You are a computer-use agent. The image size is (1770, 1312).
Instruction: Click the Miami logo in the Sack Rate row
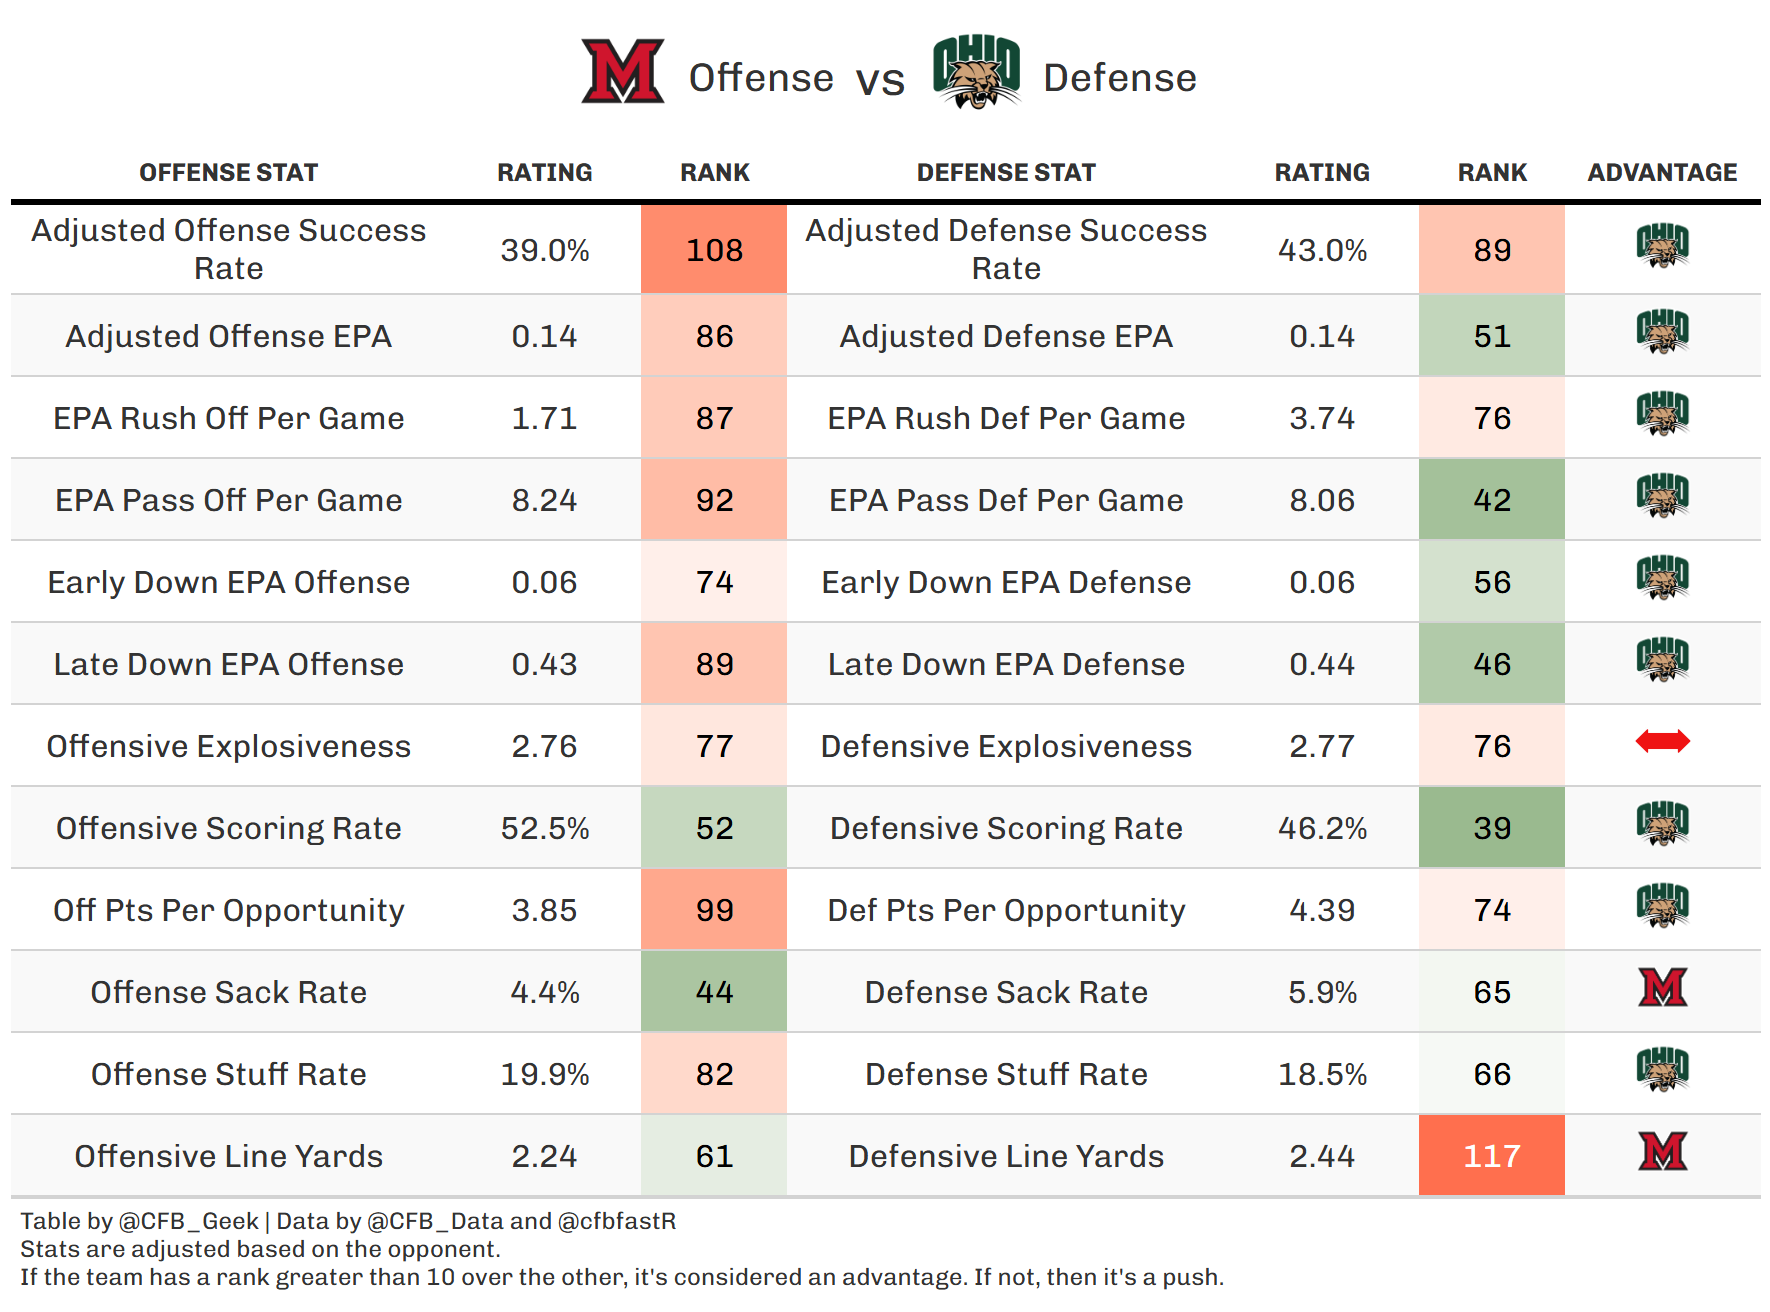point(1662,987)
